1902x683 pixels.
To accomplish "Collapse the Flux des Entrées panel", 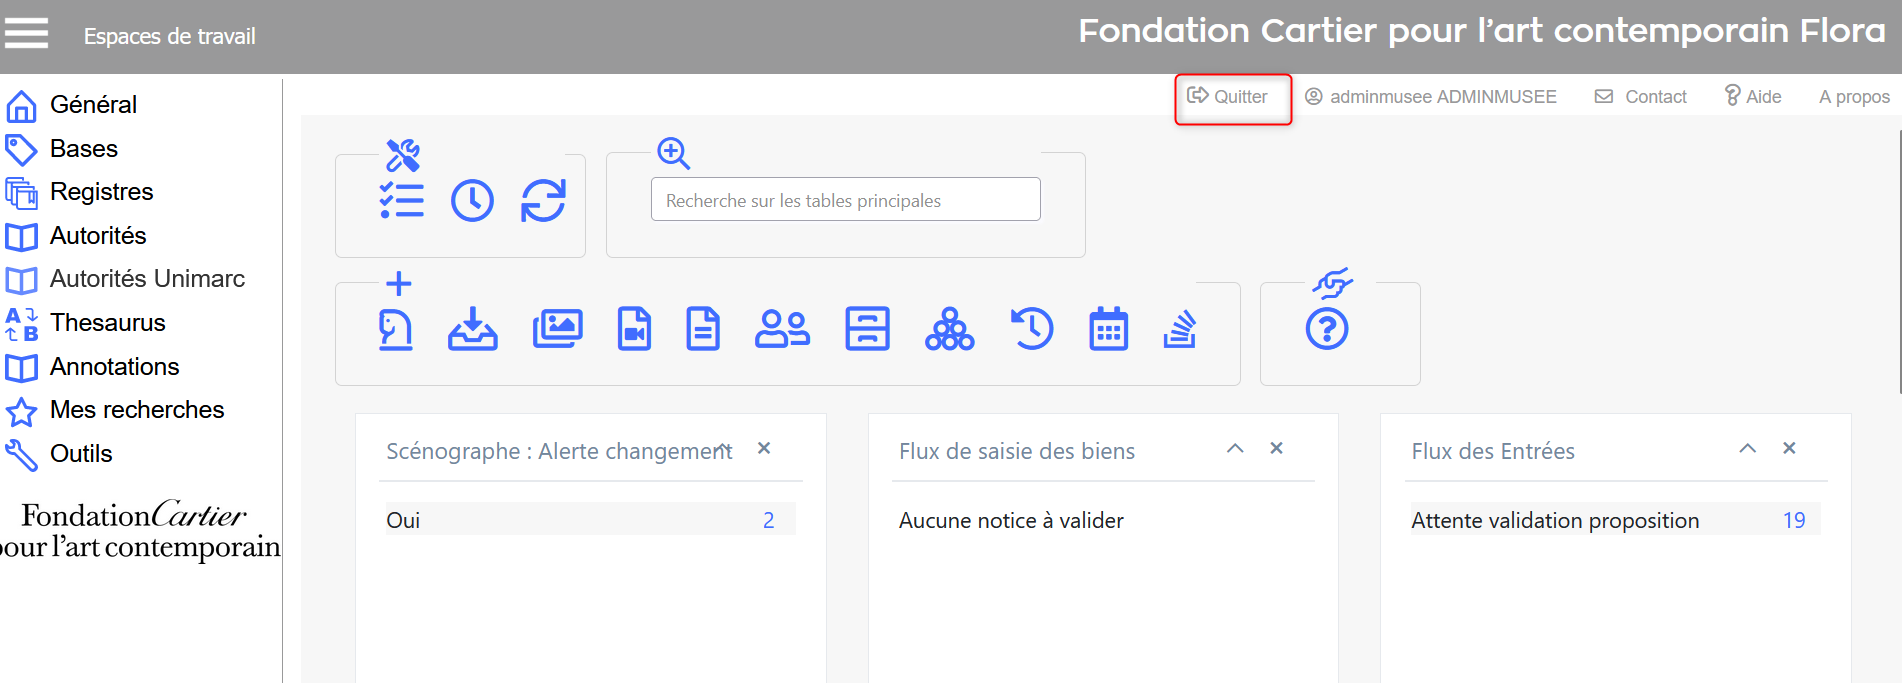I will [1747, 448].
